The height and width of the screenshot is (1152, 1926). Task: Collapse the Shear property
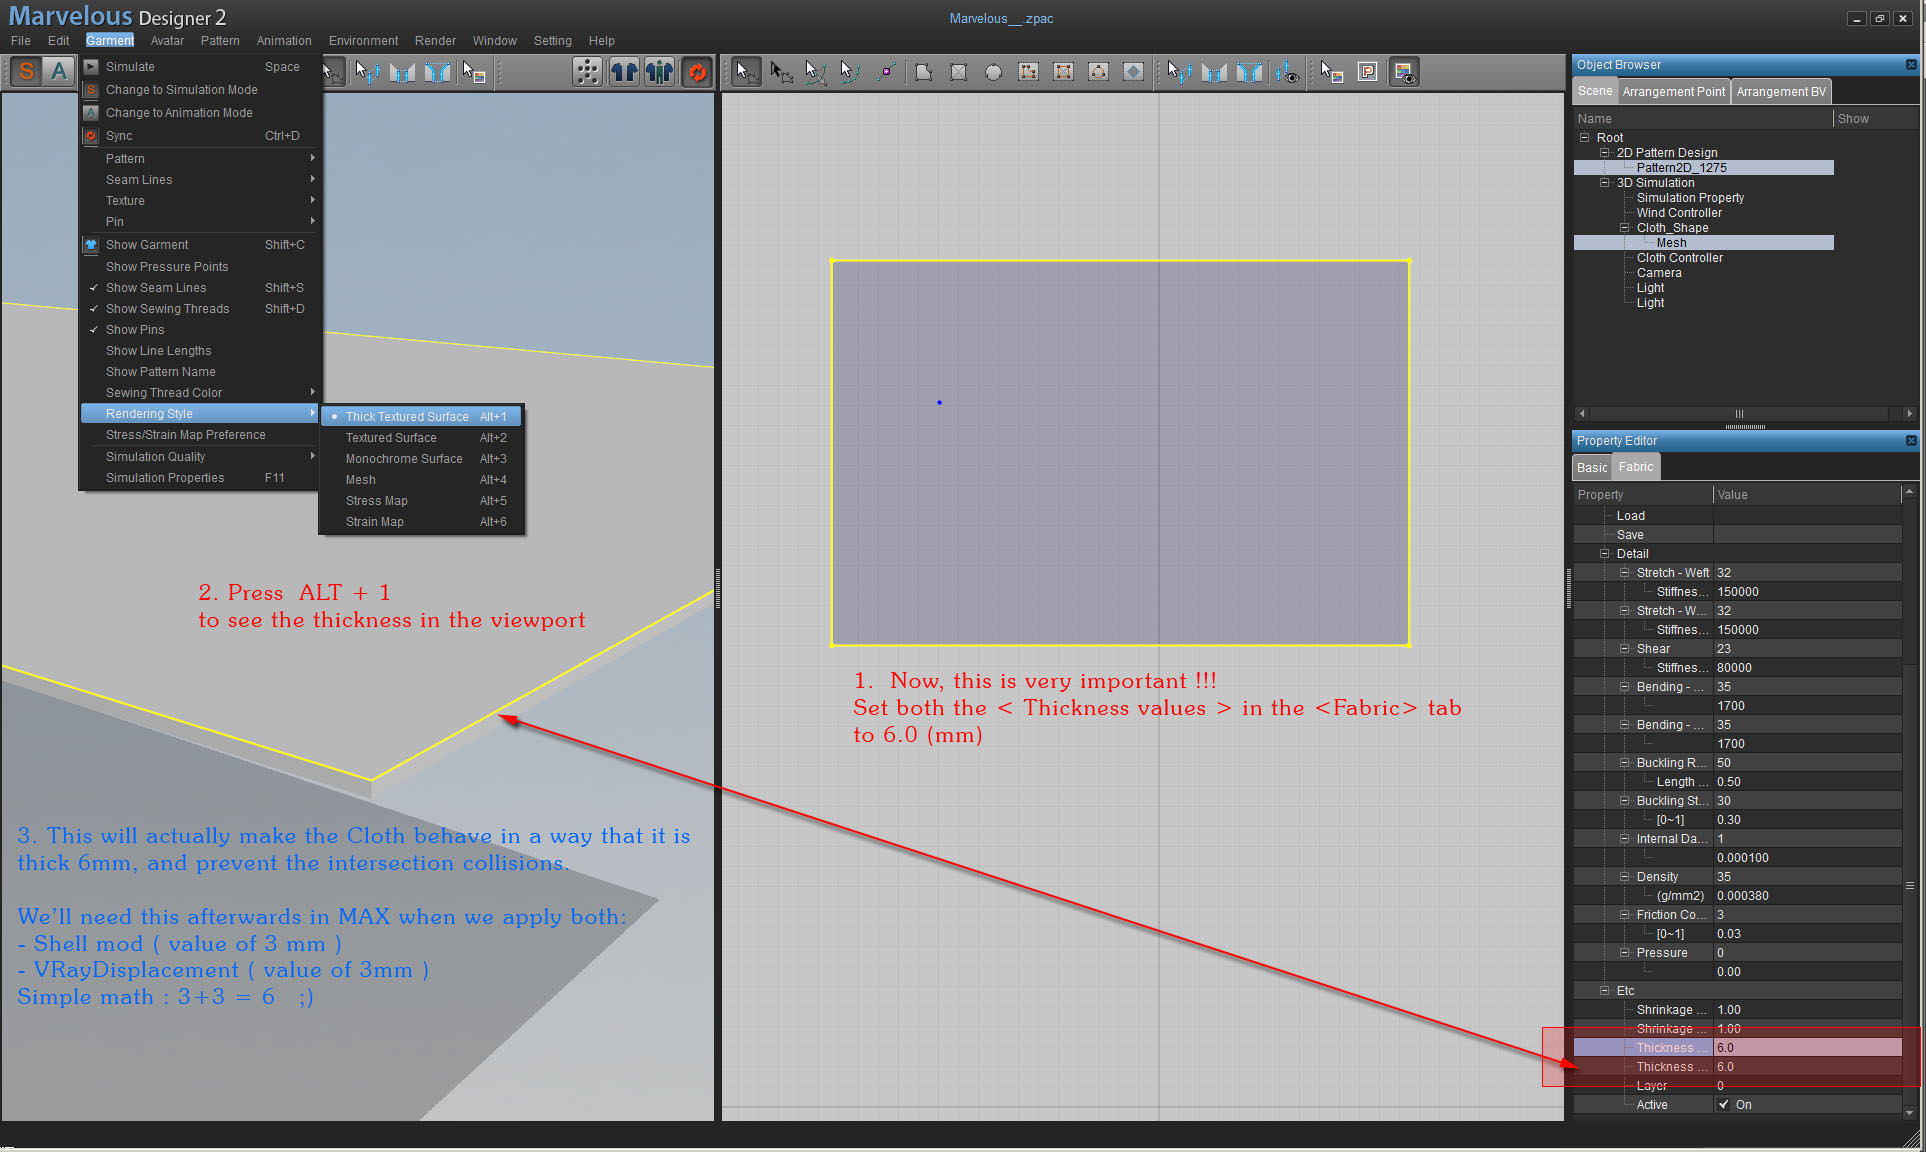coord(1625,649)
